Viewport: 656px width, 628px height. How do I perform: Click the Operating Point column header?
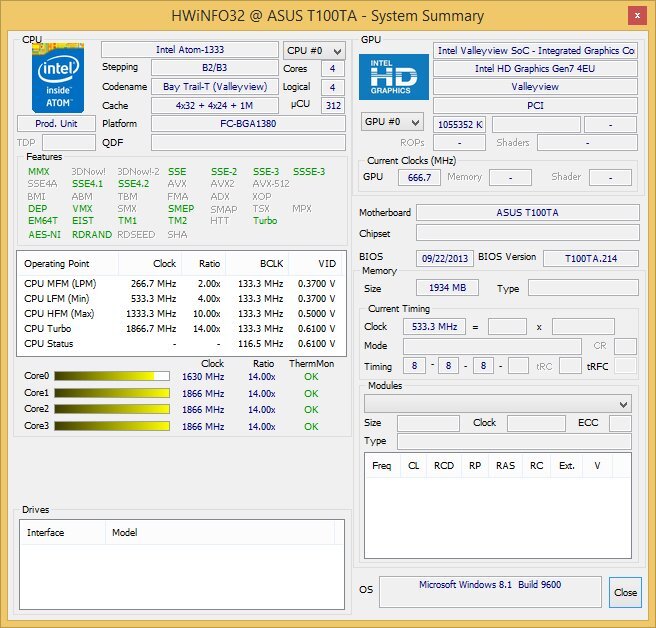[68, 264]
